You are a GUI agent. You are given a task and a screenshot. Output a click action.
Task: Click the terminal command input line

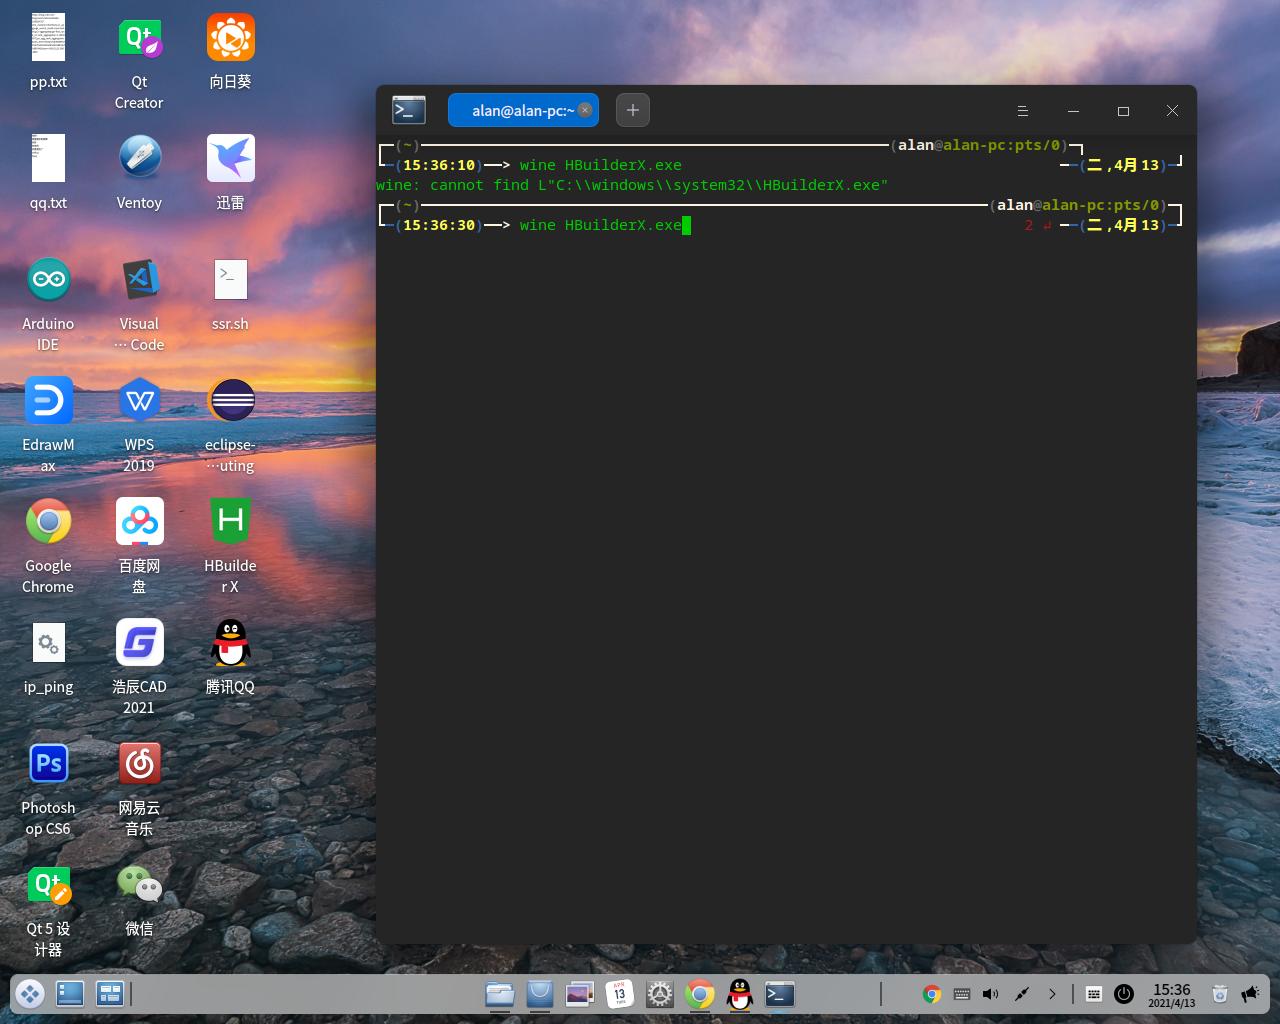(x=600, y=225)
